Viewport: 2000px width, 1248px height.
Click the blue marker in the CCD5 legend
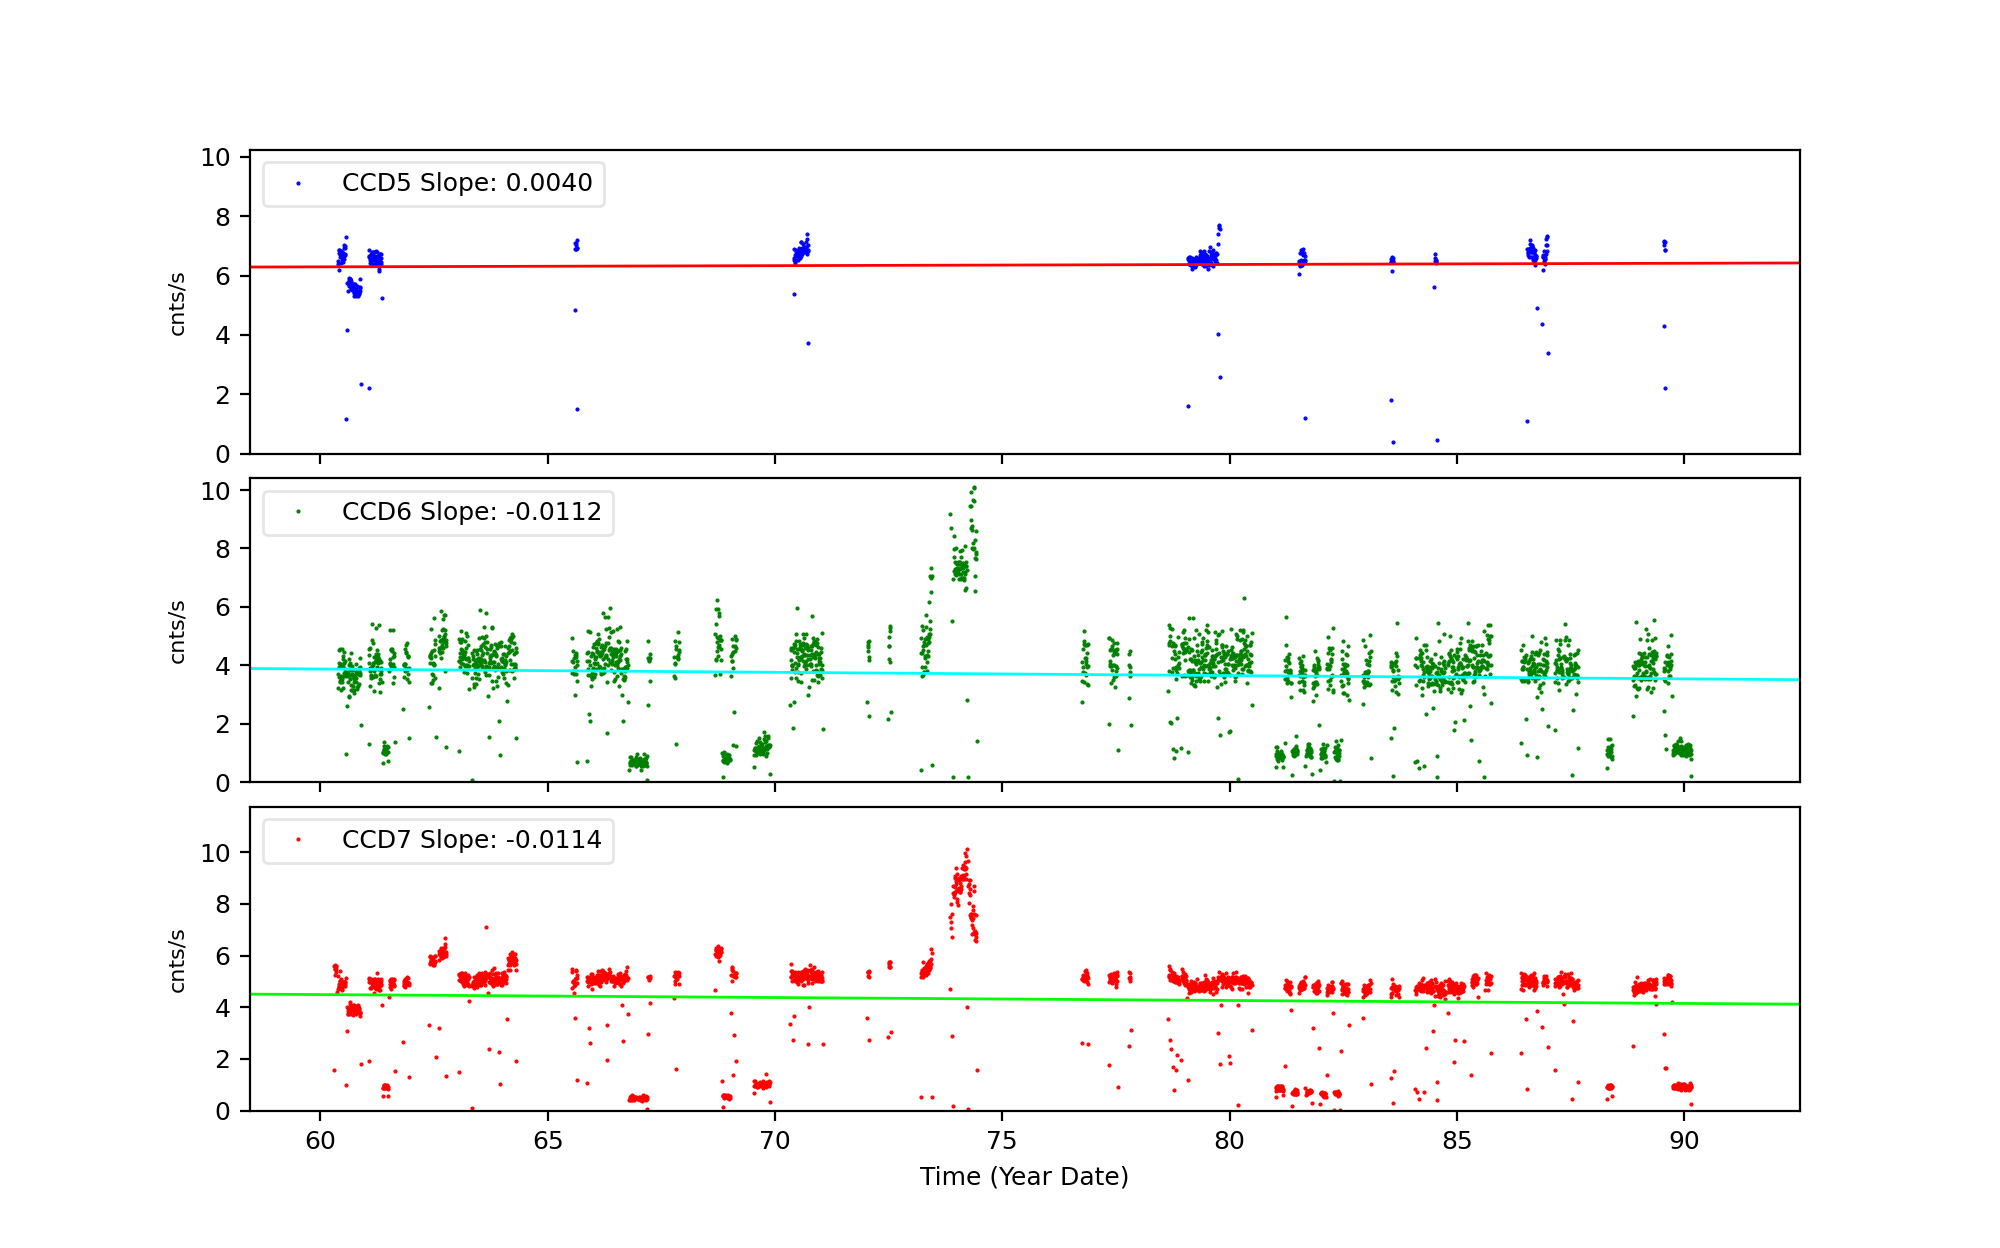click(298, 184)
